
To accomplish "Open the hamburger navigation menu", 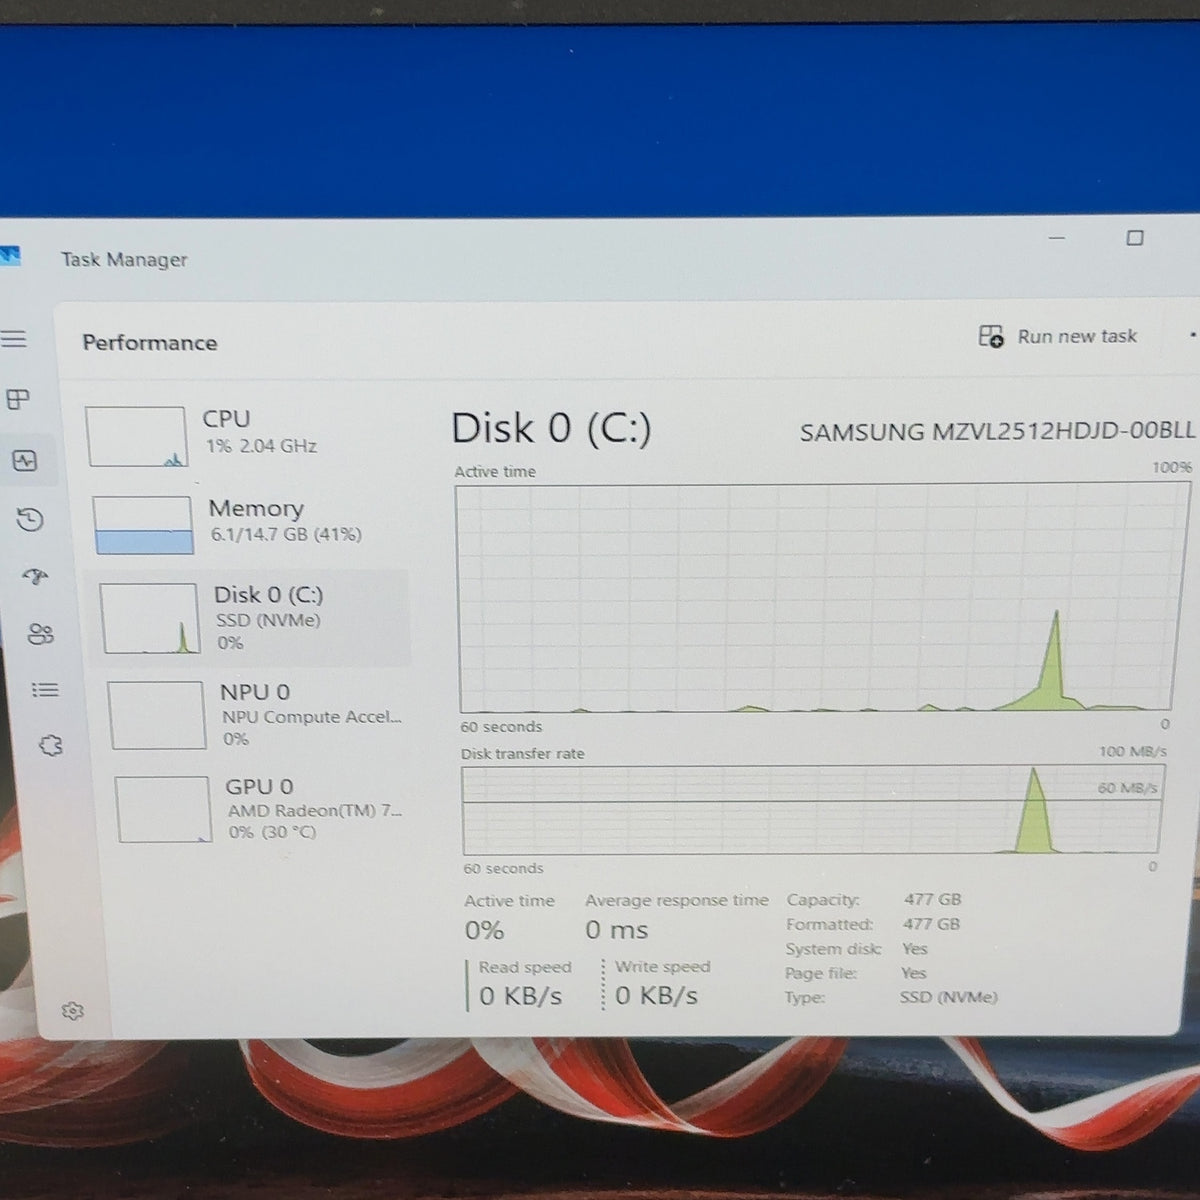I will [x=13, y=338].
